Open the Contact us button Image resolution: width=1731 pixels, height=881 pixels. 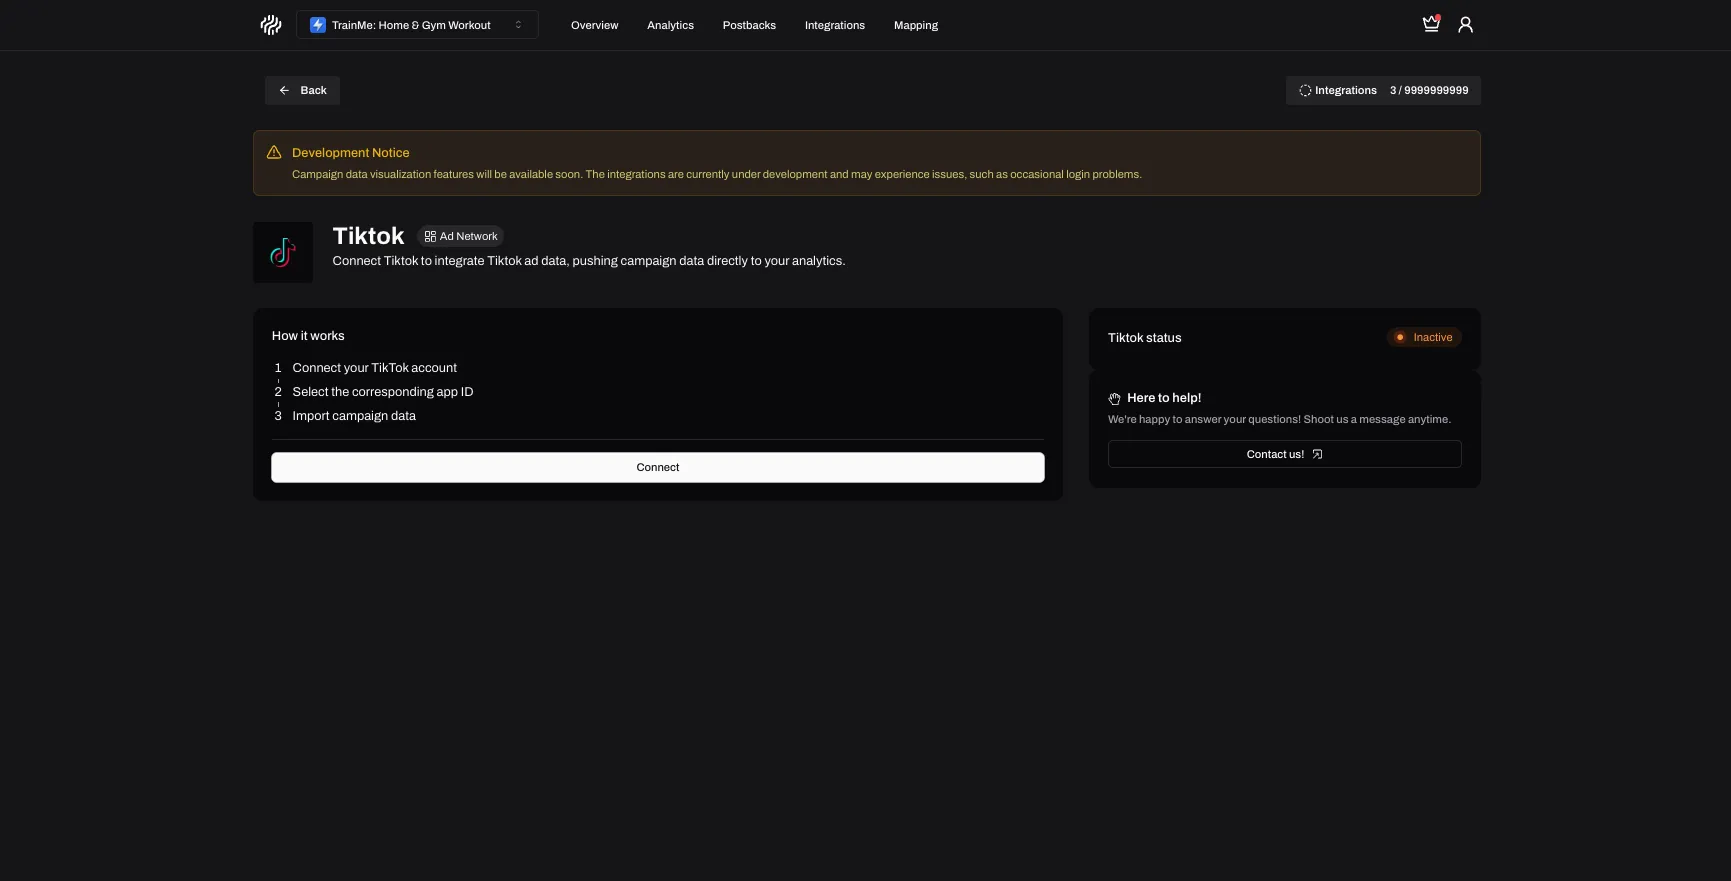coord(1284,454)
